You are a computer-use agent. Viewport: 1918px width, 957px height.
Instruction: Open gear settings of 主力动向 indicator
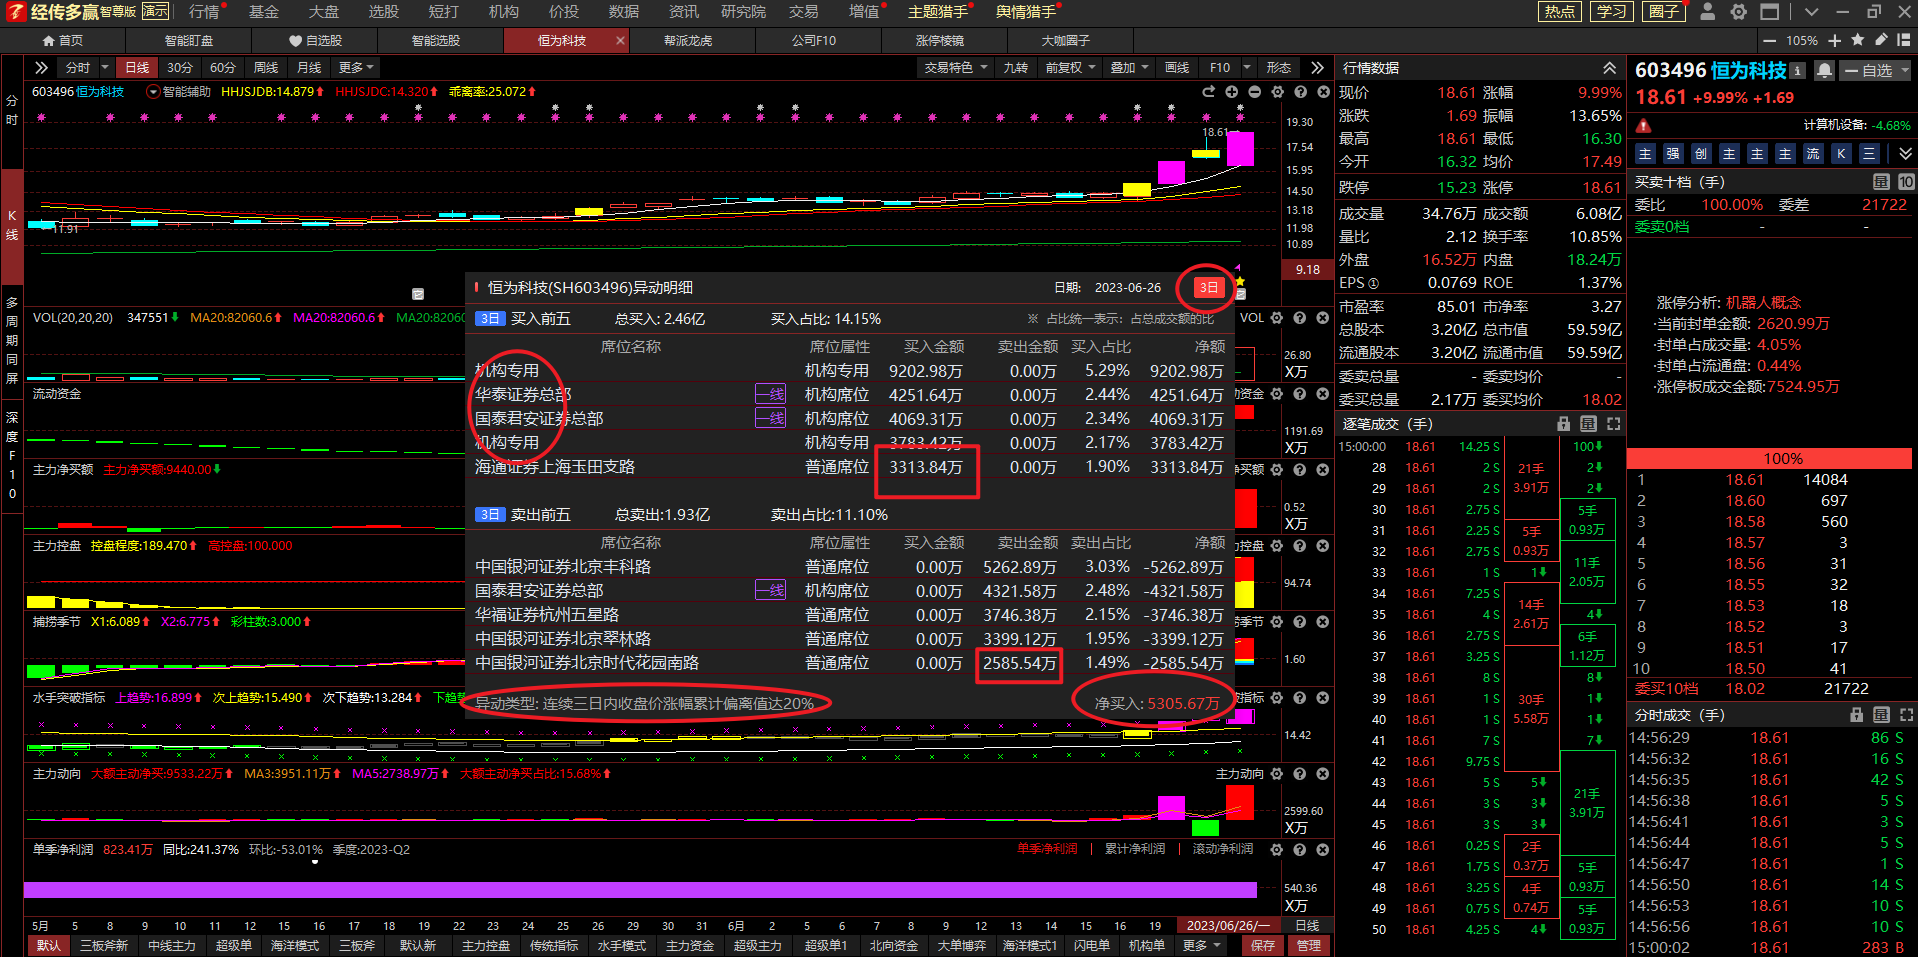[x=1277, y=774]
